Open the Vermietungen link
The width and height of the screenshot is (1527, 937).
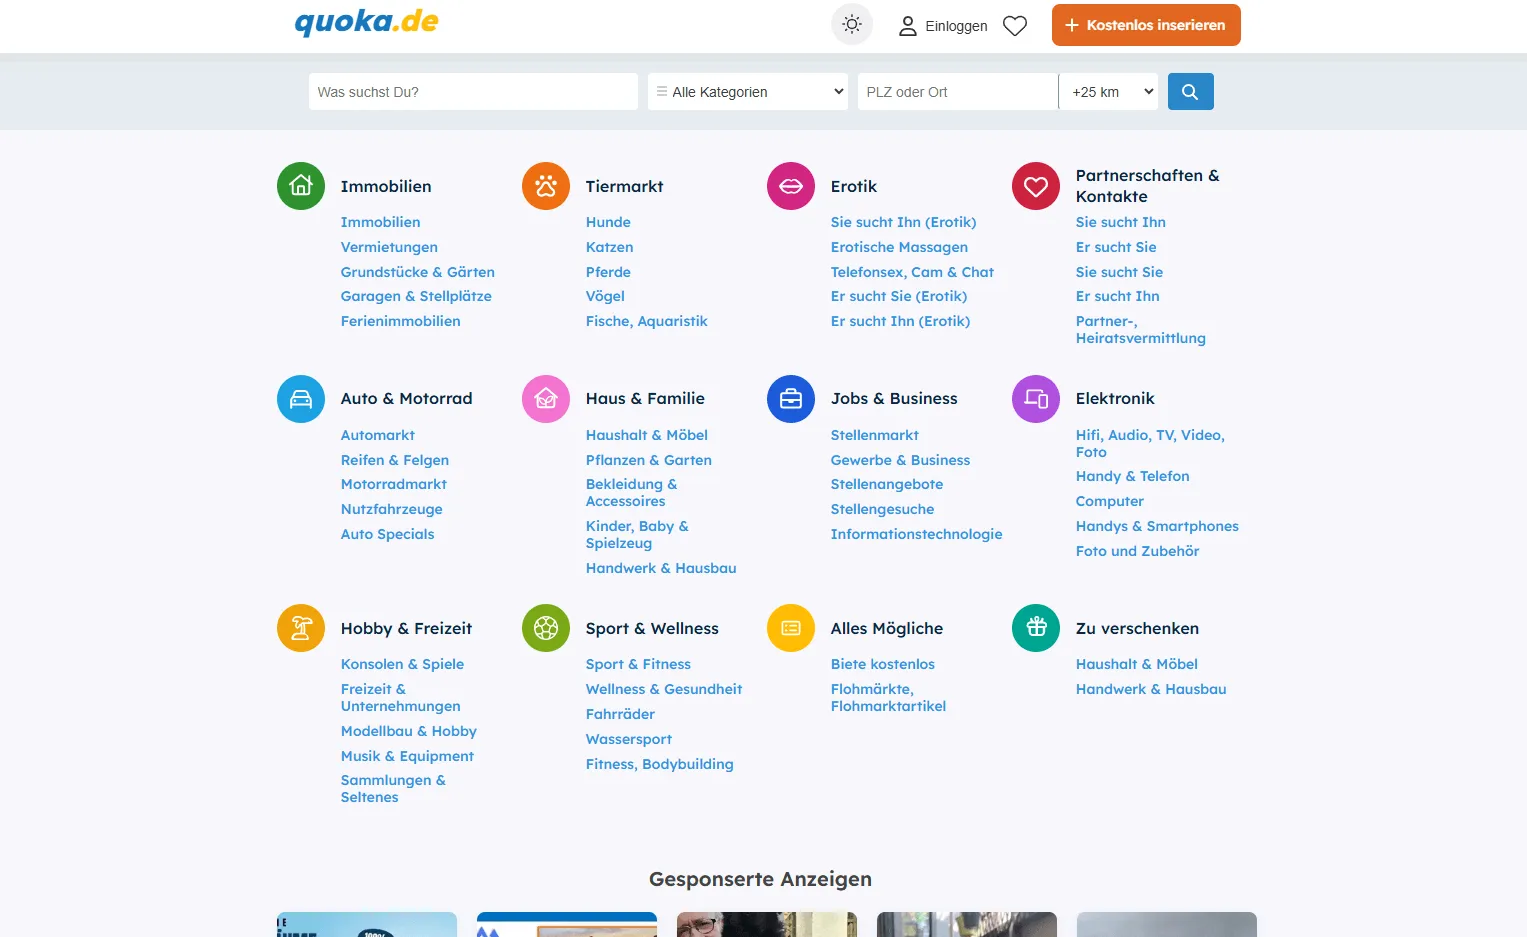(389, 247)
